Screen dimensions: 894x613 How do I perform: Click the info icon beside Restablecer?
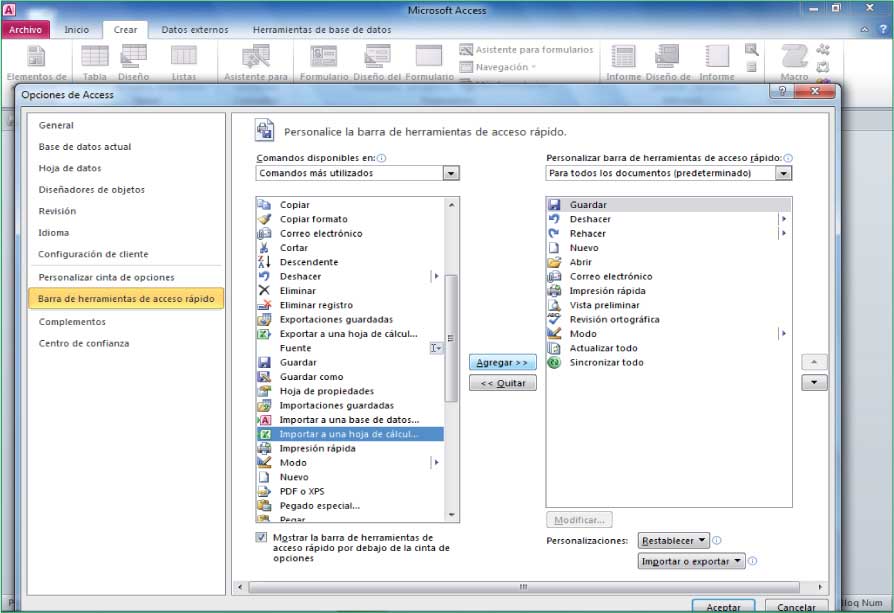point(717,540)
